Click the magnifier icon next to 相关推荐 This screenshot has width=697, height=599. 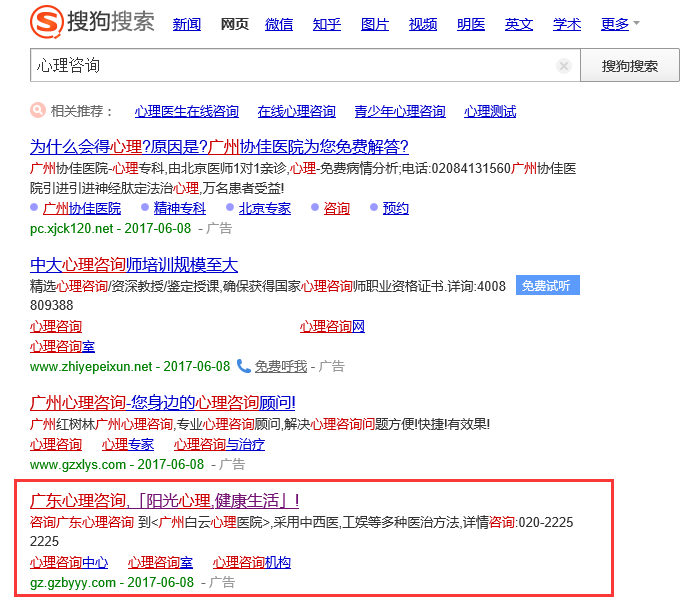click(38, 110)
